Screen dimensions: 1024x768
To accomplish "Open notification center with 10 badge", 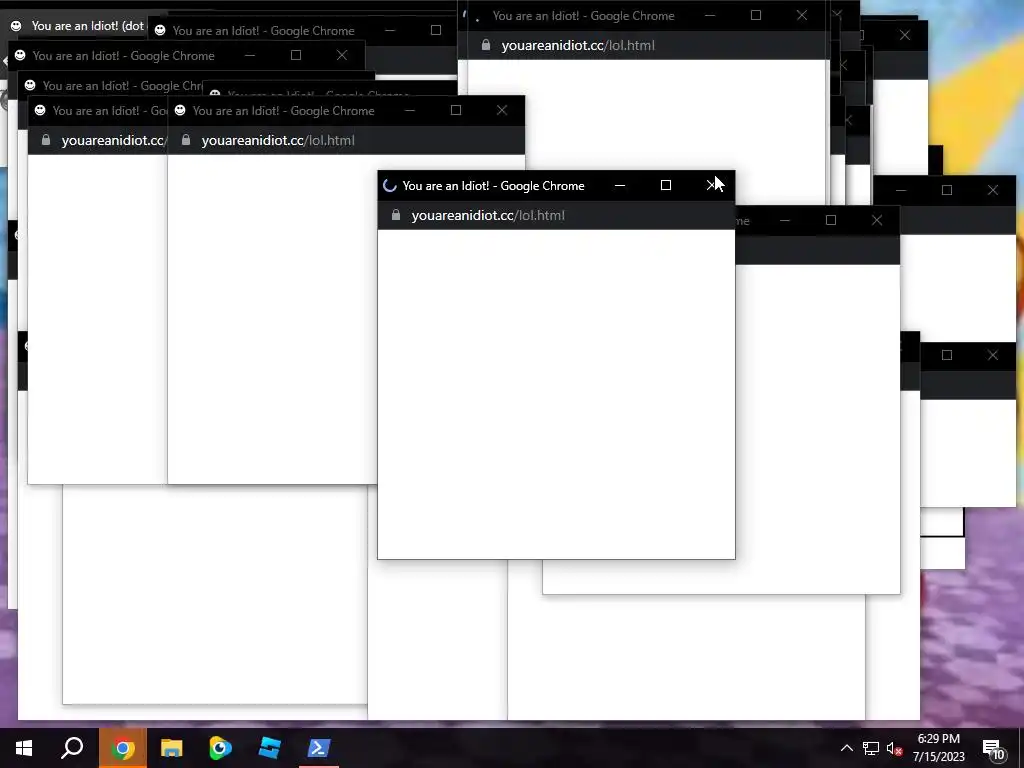I will tap(994, 749).
